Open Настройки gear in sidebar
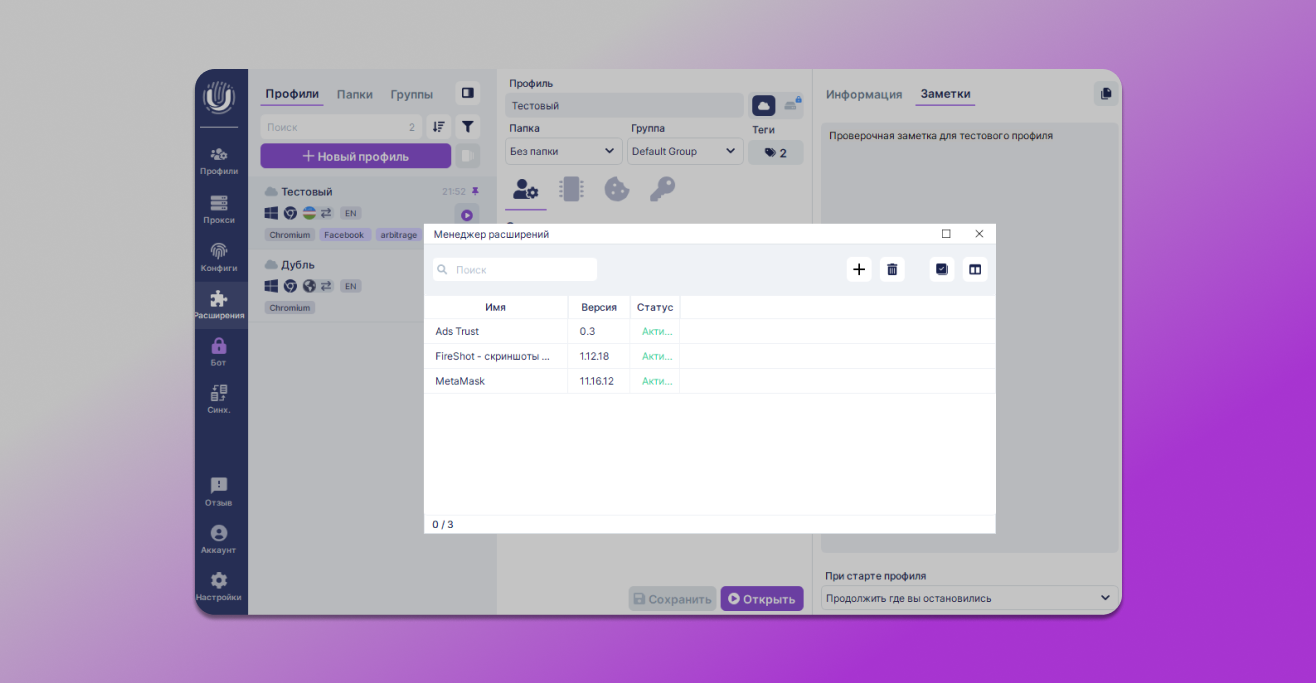 [x=219, y=586]
